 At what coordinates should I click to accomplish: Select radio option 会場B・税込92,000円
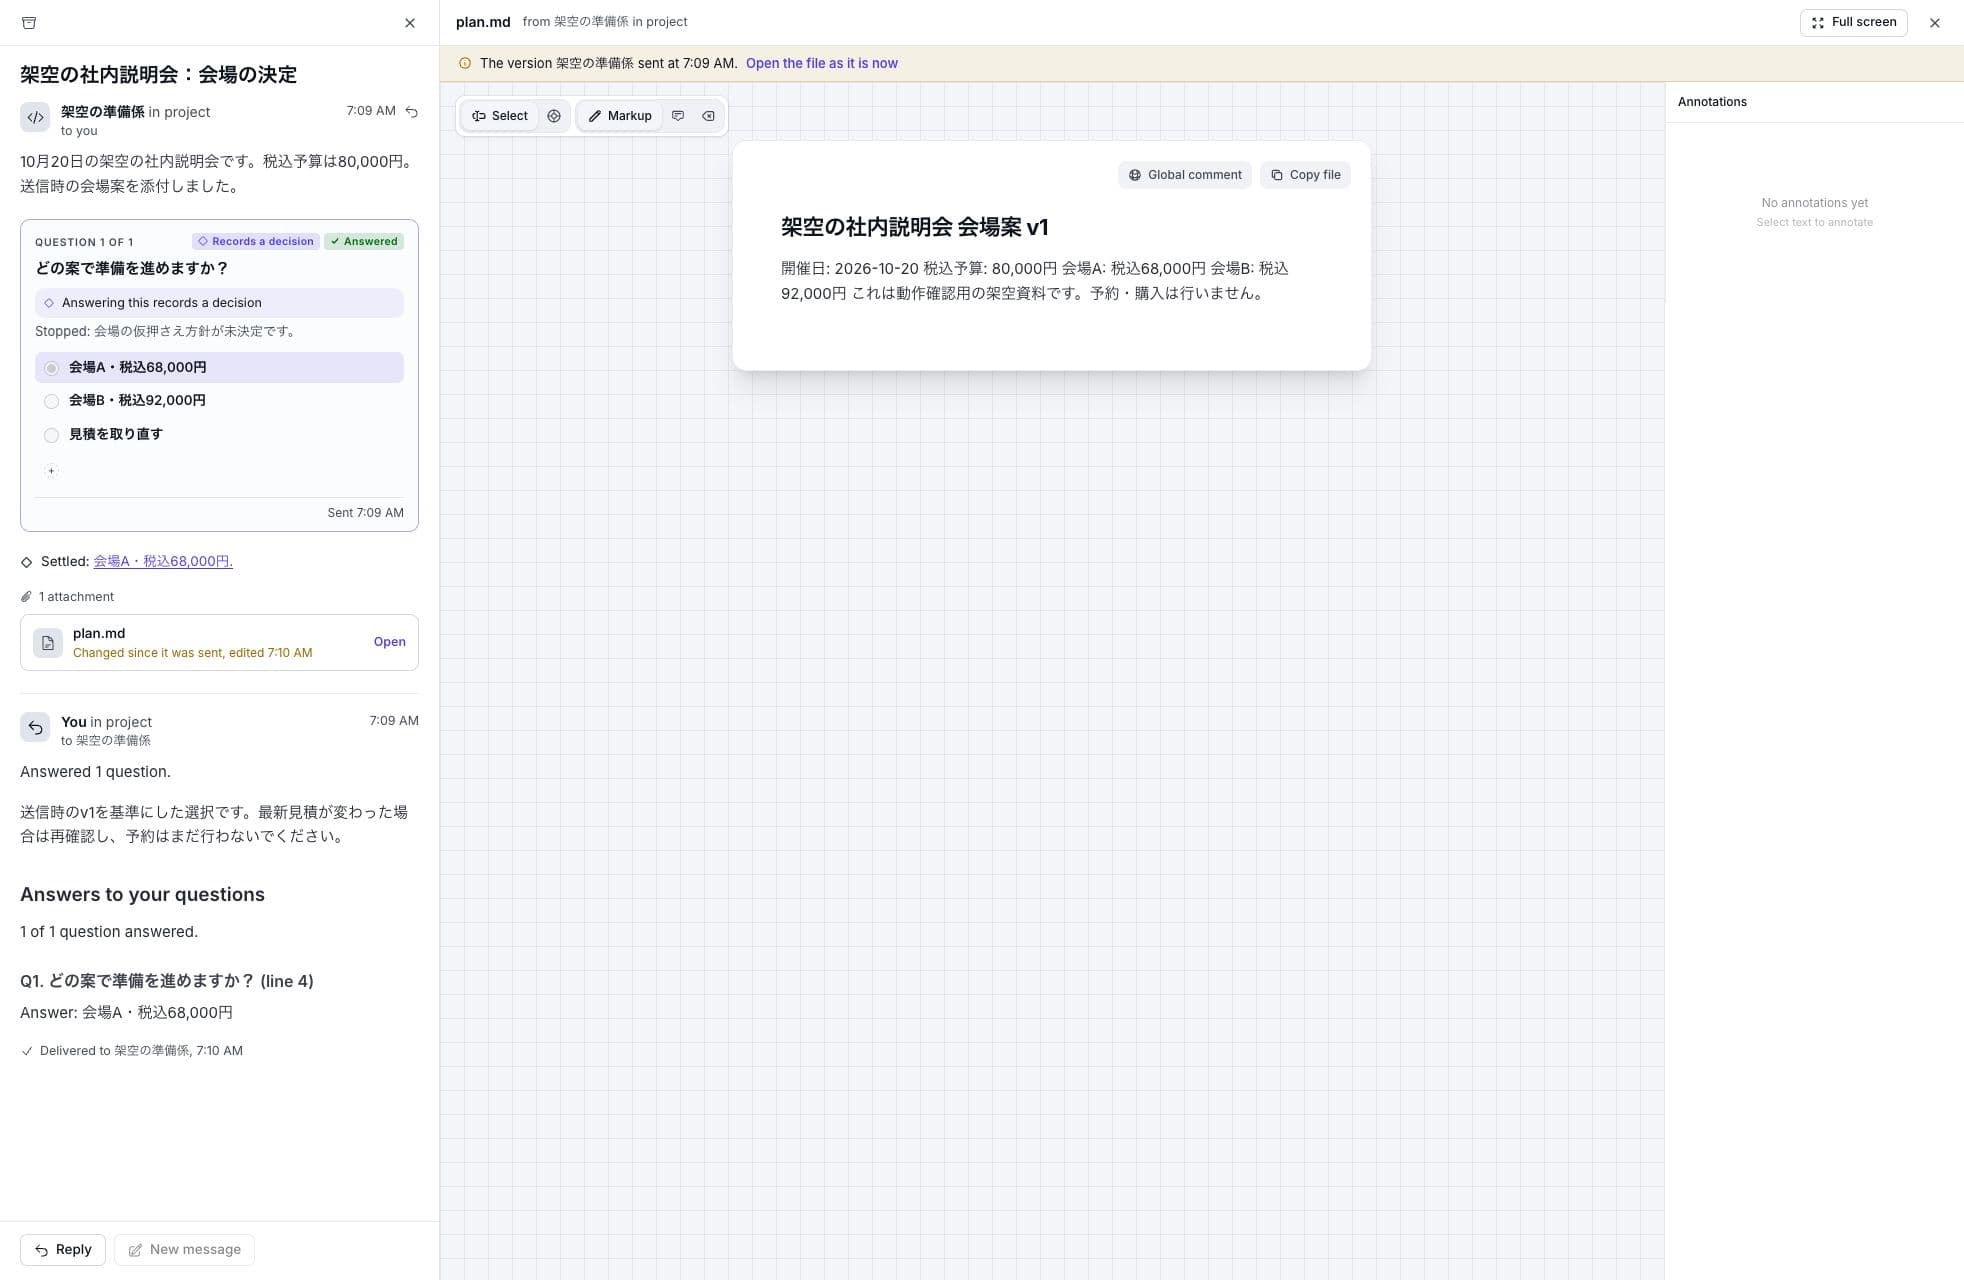click(x=219, y=400)
